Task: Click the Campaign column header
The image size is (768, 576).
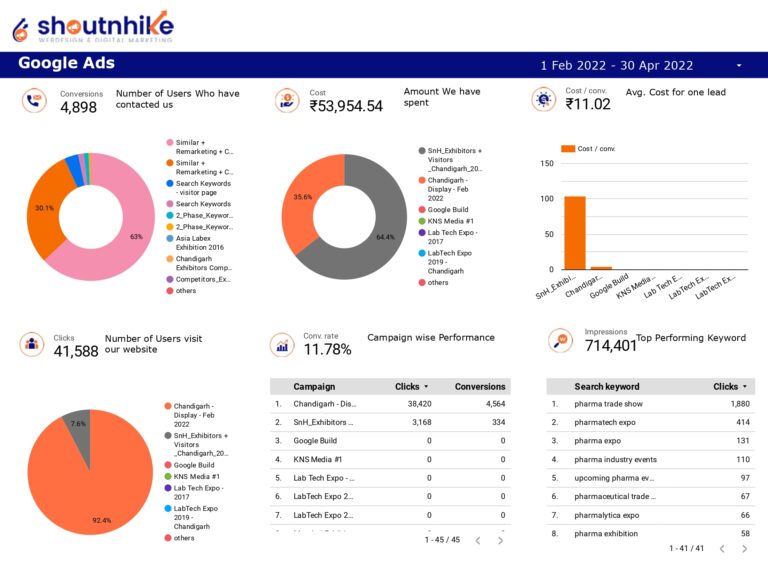Action: 314,386
